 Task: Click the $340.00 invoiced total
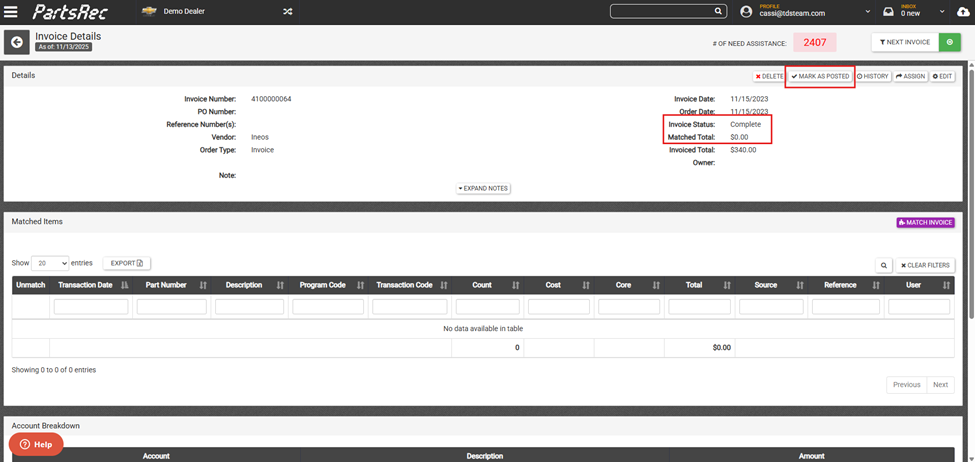coord(743,150)
